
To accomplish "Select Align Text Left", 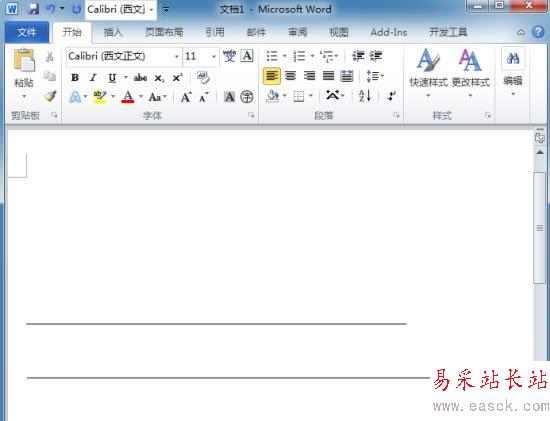I will (x=272, y=76).
